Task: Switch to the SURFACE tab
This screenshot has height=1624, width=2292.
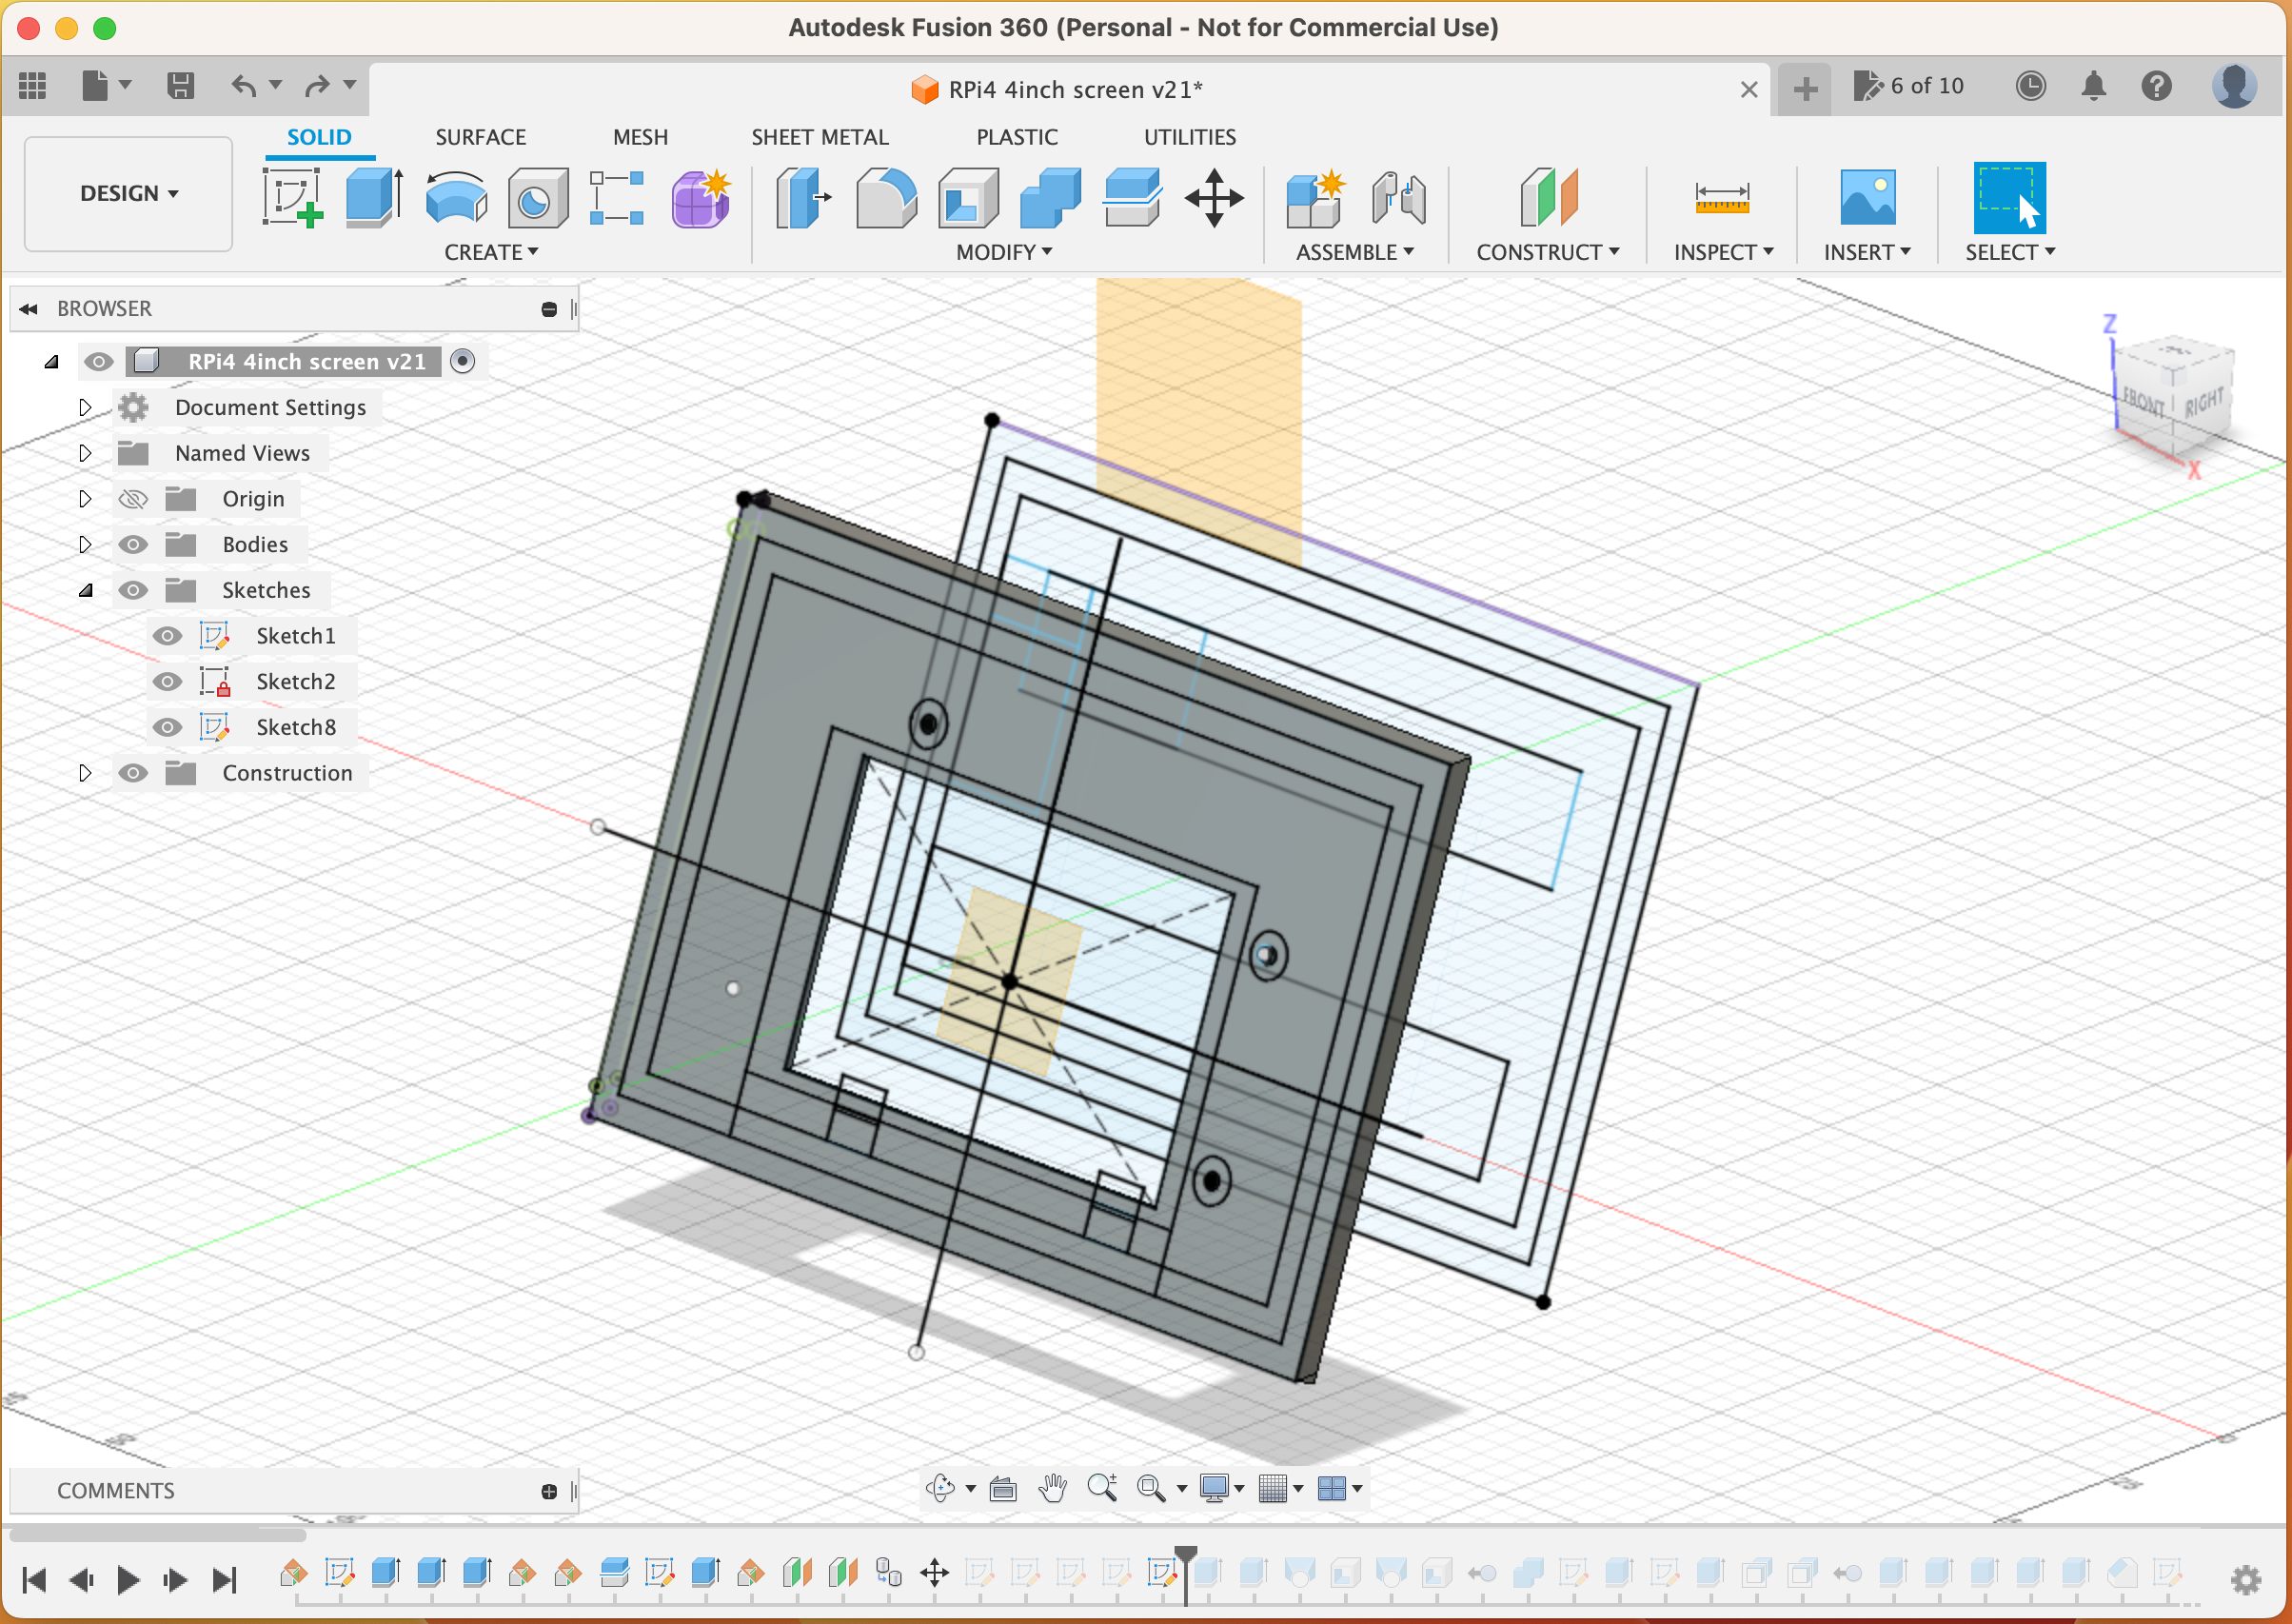Action: (x=480, y=137)
